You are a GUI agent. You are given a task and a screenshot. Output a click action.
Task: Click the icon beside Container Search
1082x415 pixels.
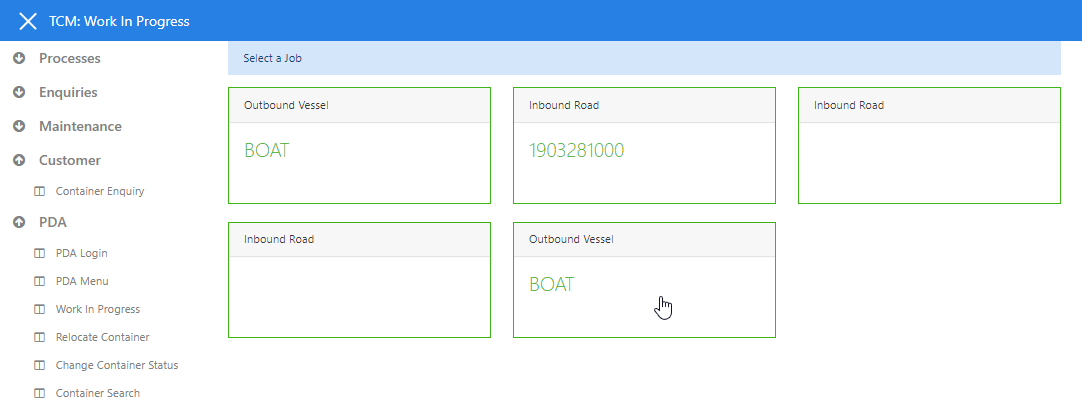coord(39,393)
